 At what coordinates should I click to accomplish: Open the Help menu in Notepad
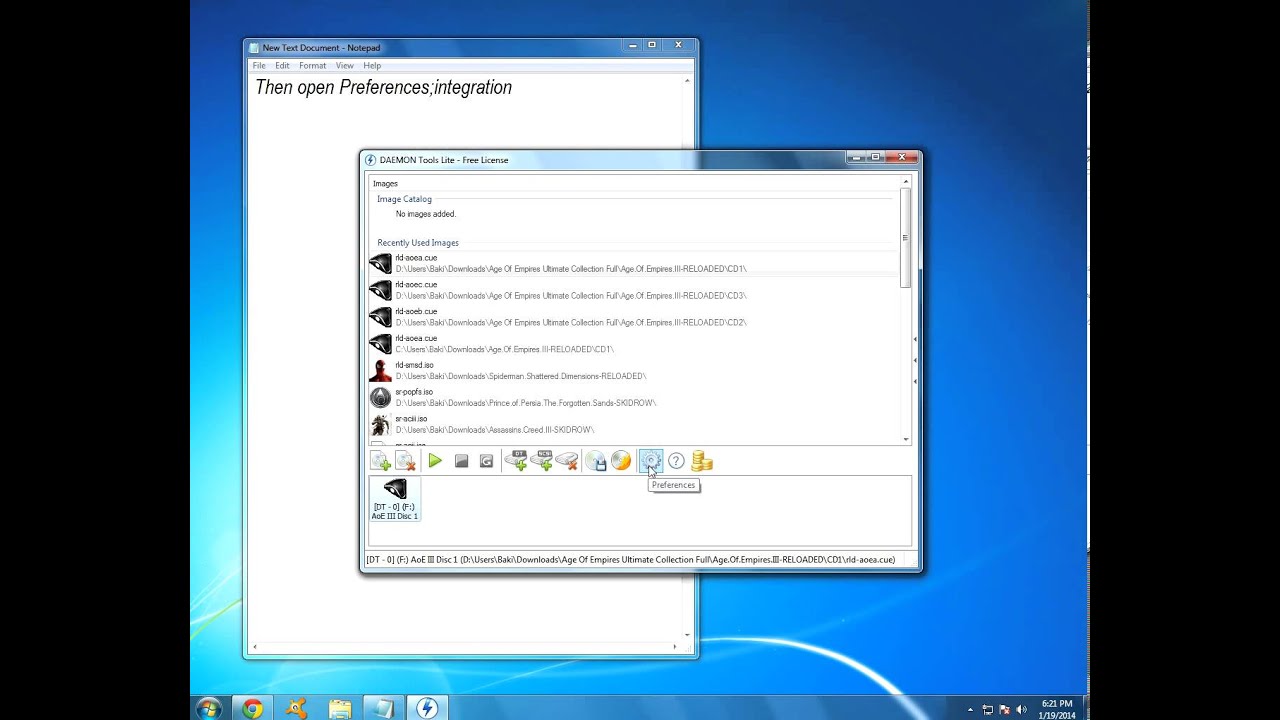pyautogui.click(x=372, y=65)
